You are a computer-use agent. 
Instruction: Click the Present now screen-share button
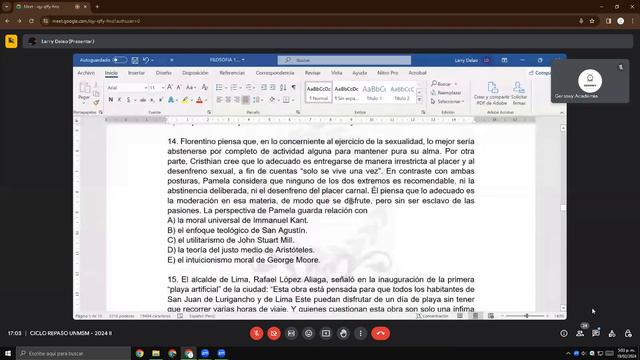pos(326,333)
